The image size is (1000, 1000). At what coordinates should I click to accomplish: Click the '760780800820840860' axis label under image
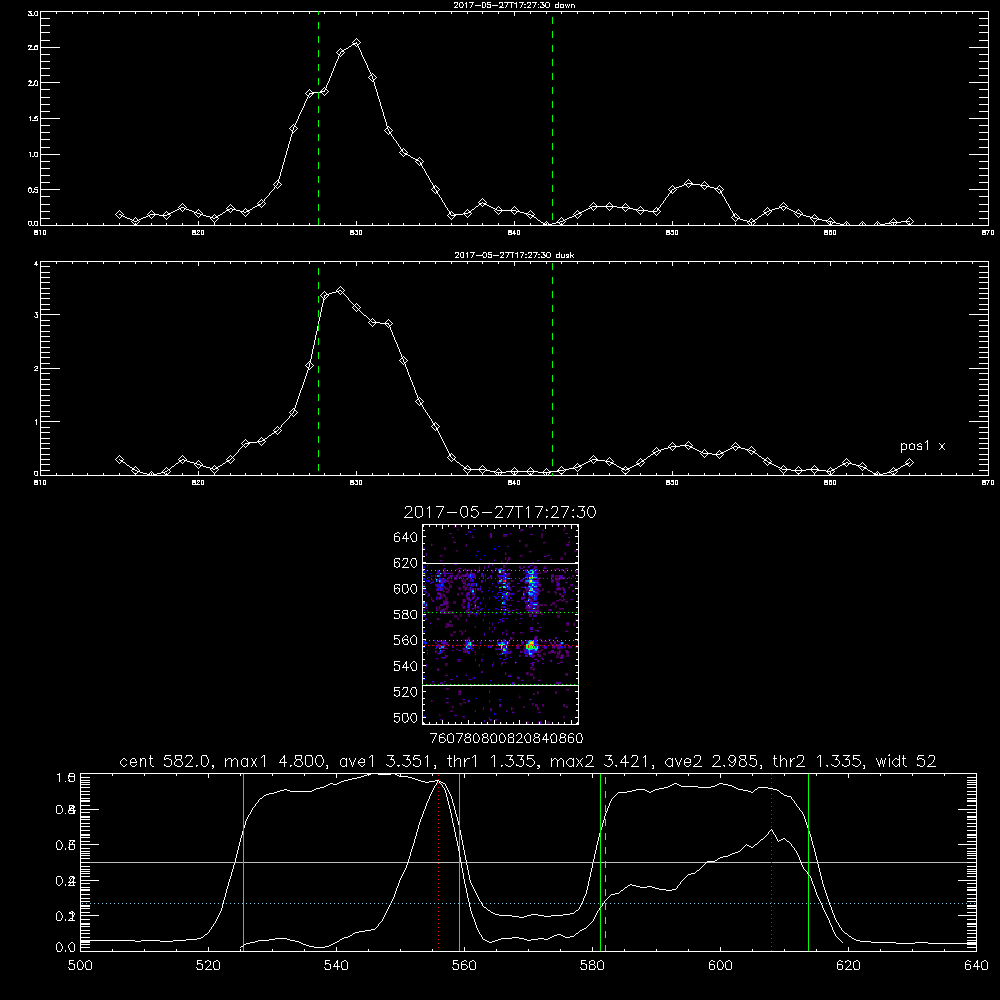(506, 739)
